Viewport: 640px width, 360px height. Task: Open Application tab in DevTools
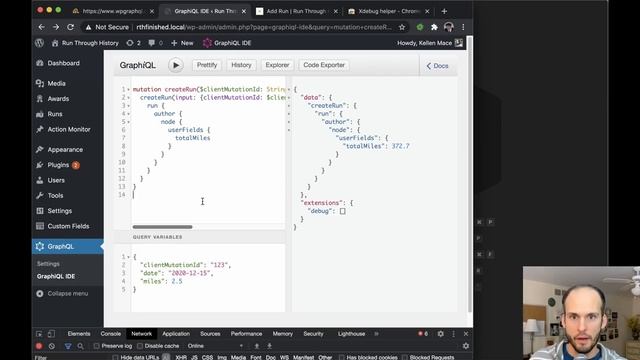click(x=176, y=334)
